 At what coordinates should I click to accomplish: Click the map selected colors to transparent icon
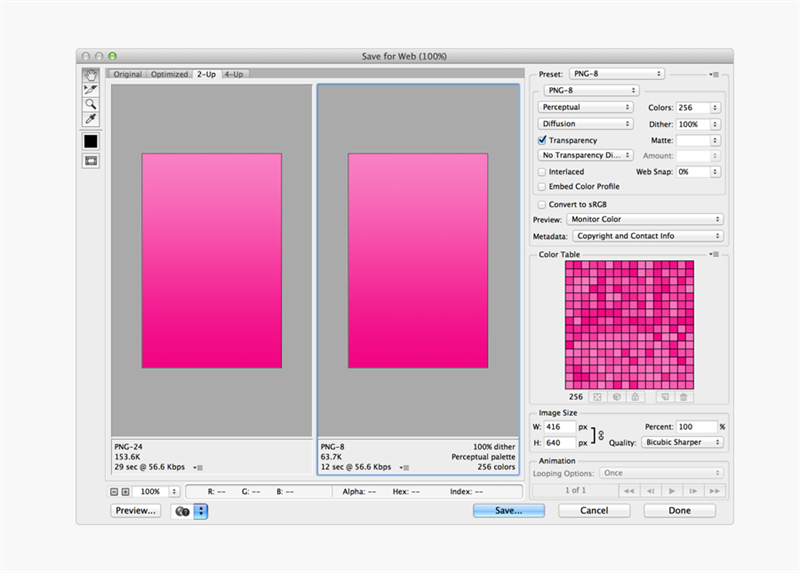(x=597, y=396)
